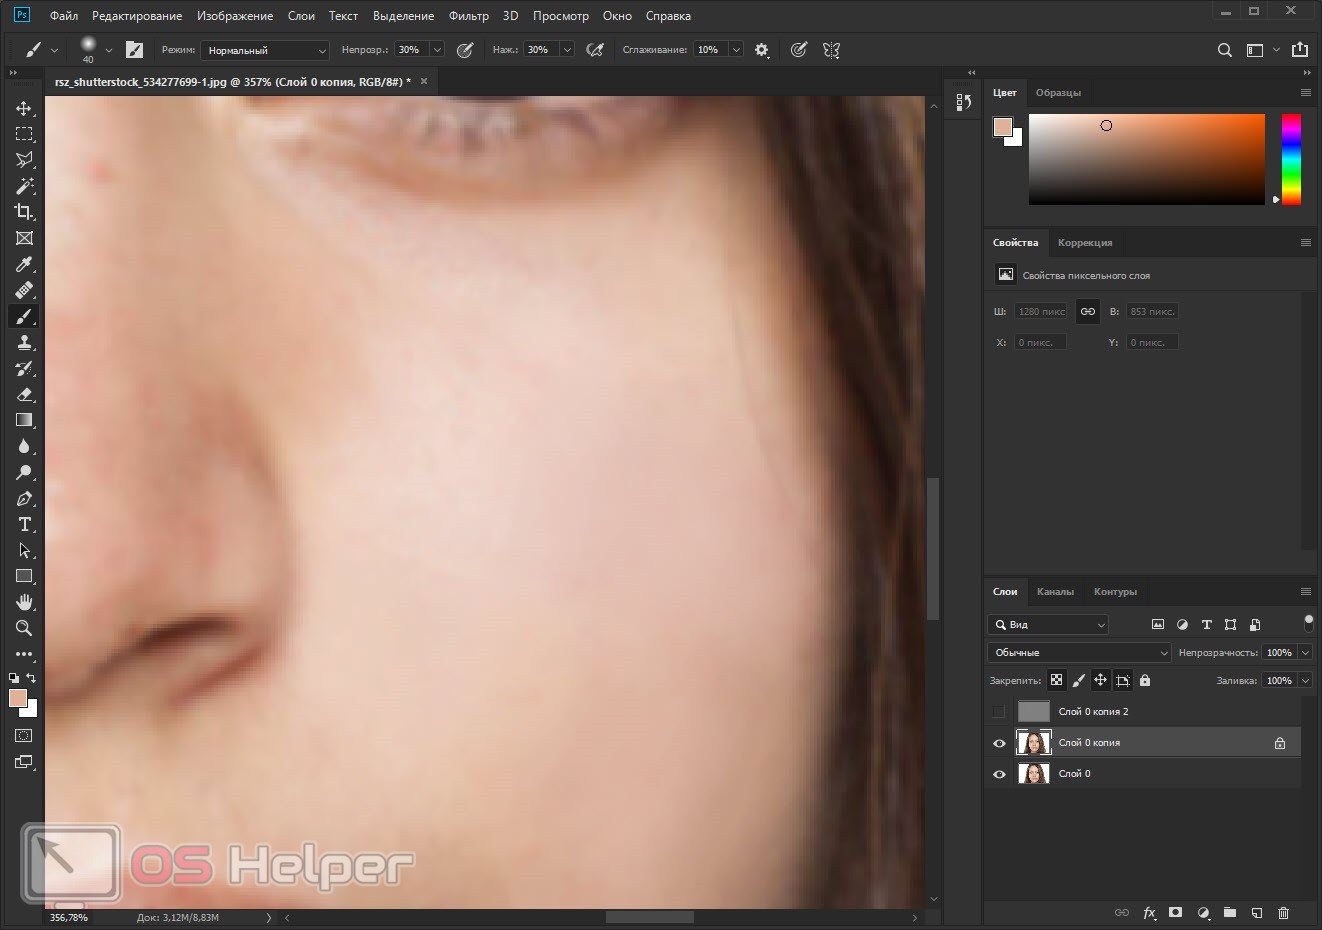Show the Слой 0 копия 2 layer
Viewport: 1322px width, 930px height.
click(x=999, y=712)
